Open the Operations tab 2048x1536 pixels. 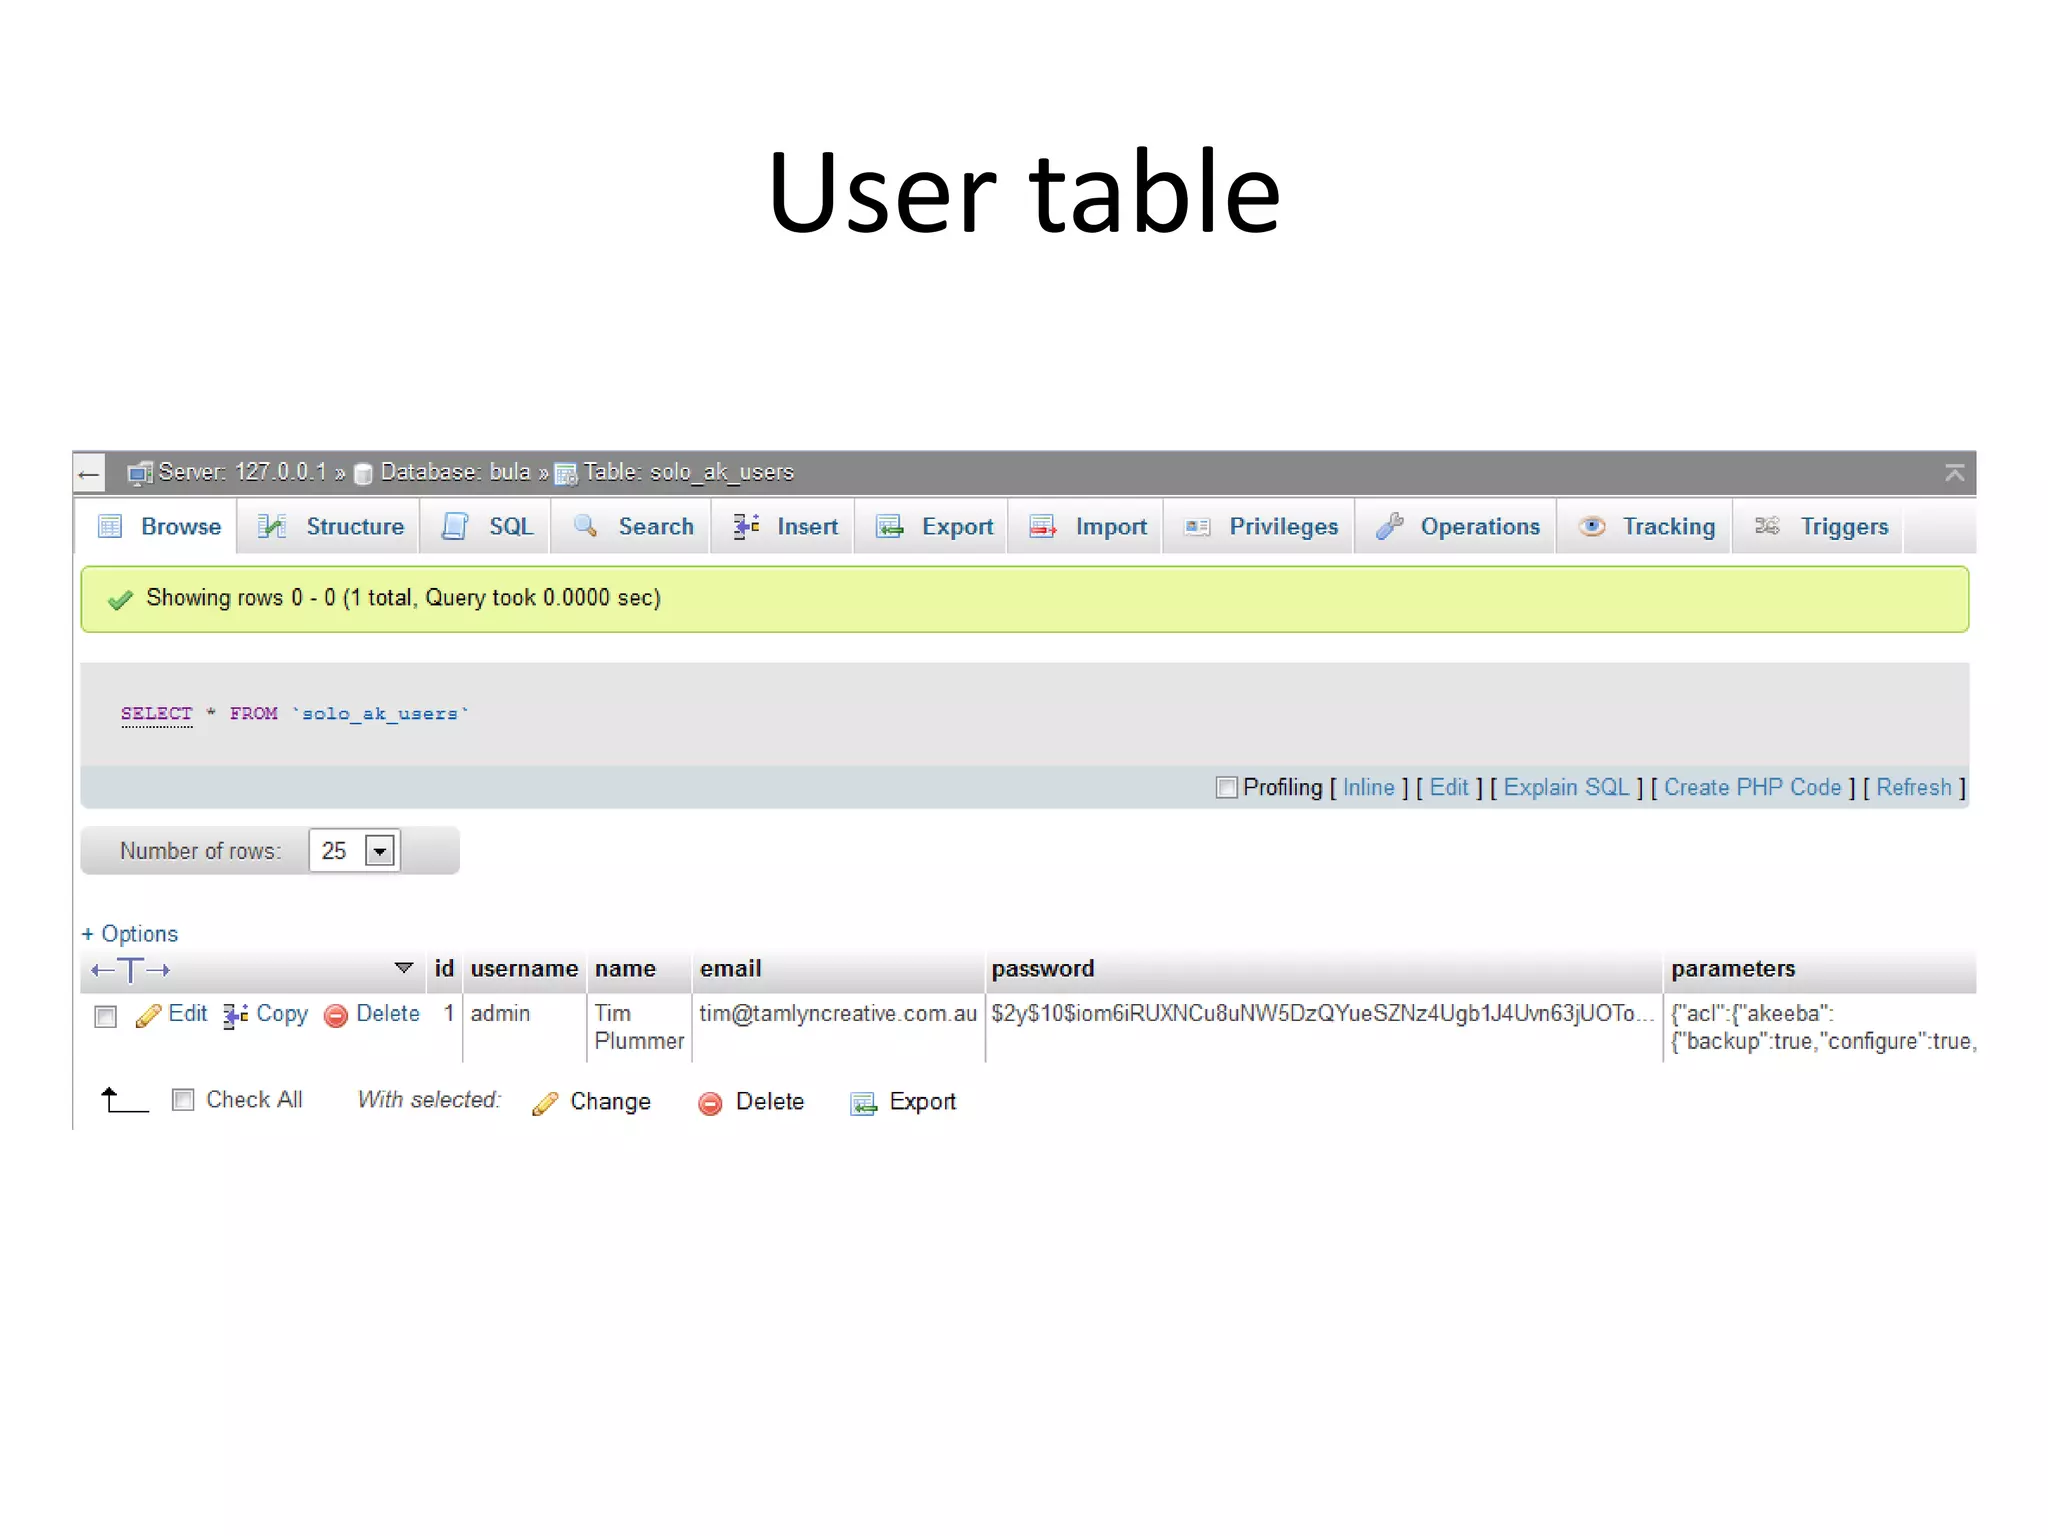pyautogui.click(x=1457, y=526)
